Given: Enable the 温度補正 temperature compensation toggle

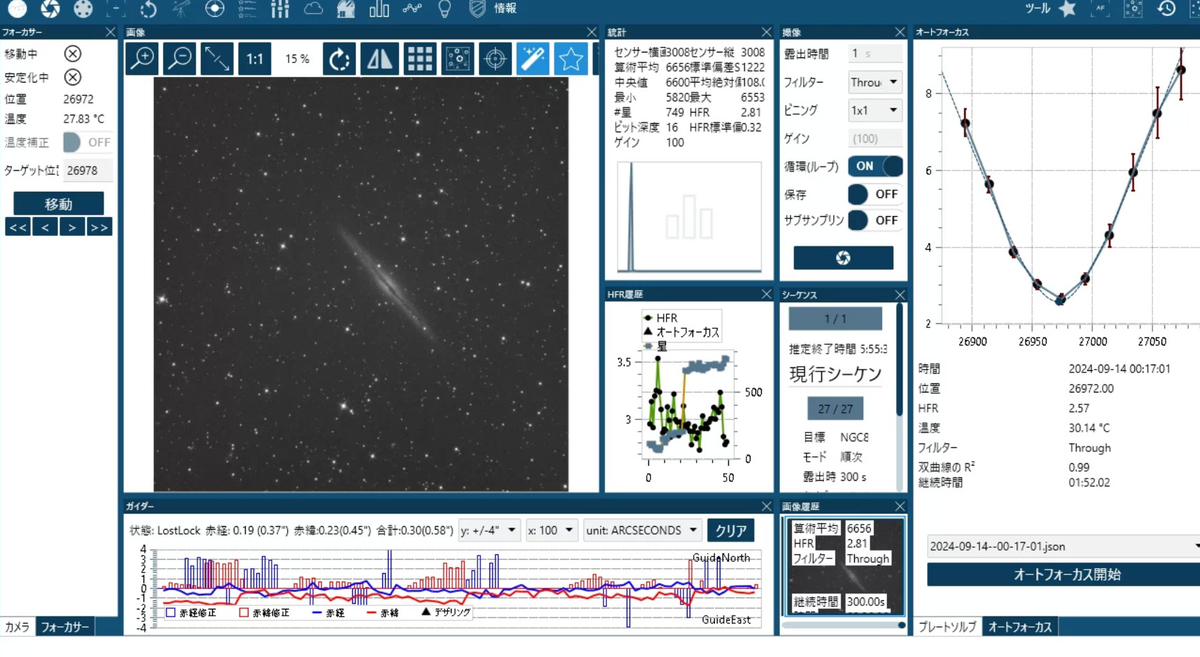Looking at the screenshot, I should click(88, 143).
